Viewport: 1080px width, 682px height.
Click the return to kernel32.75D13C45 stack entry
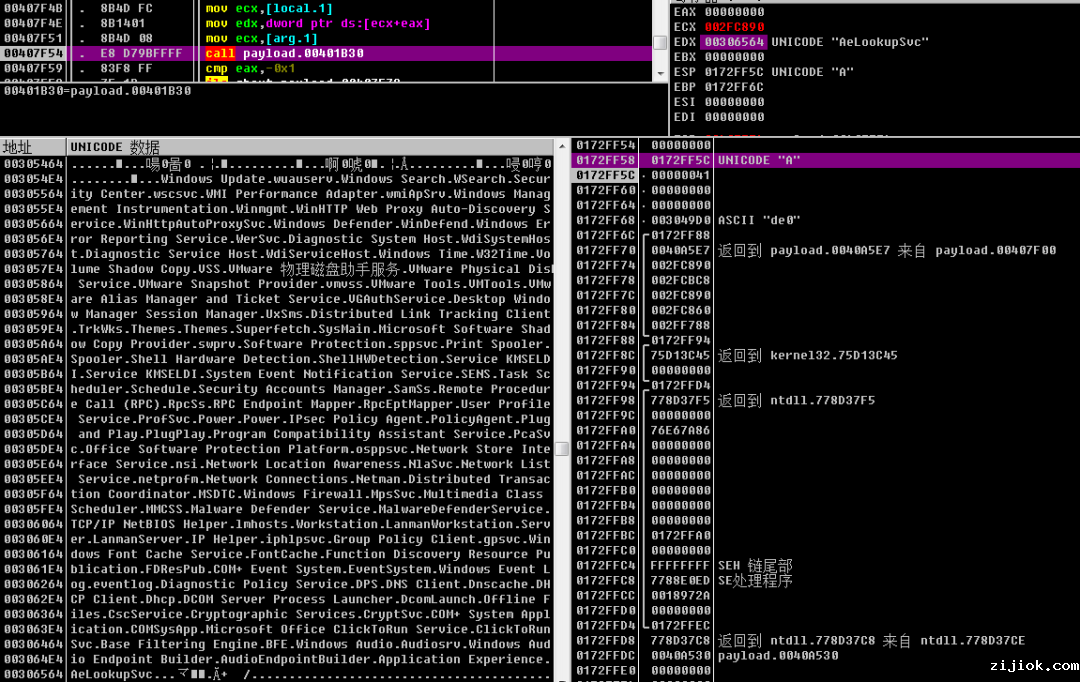pos(807,355)
